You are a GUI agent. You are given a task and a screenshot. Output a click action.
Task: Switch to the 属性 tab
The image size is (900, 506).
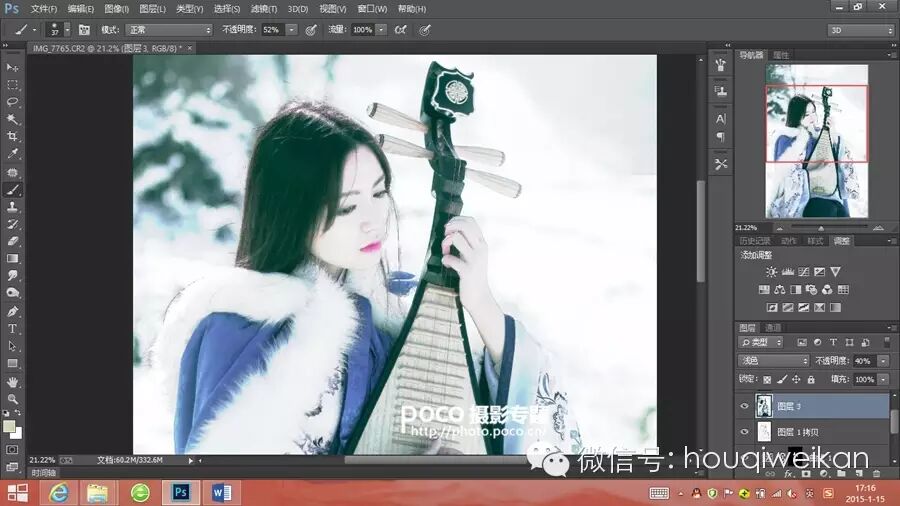point(781,55)
